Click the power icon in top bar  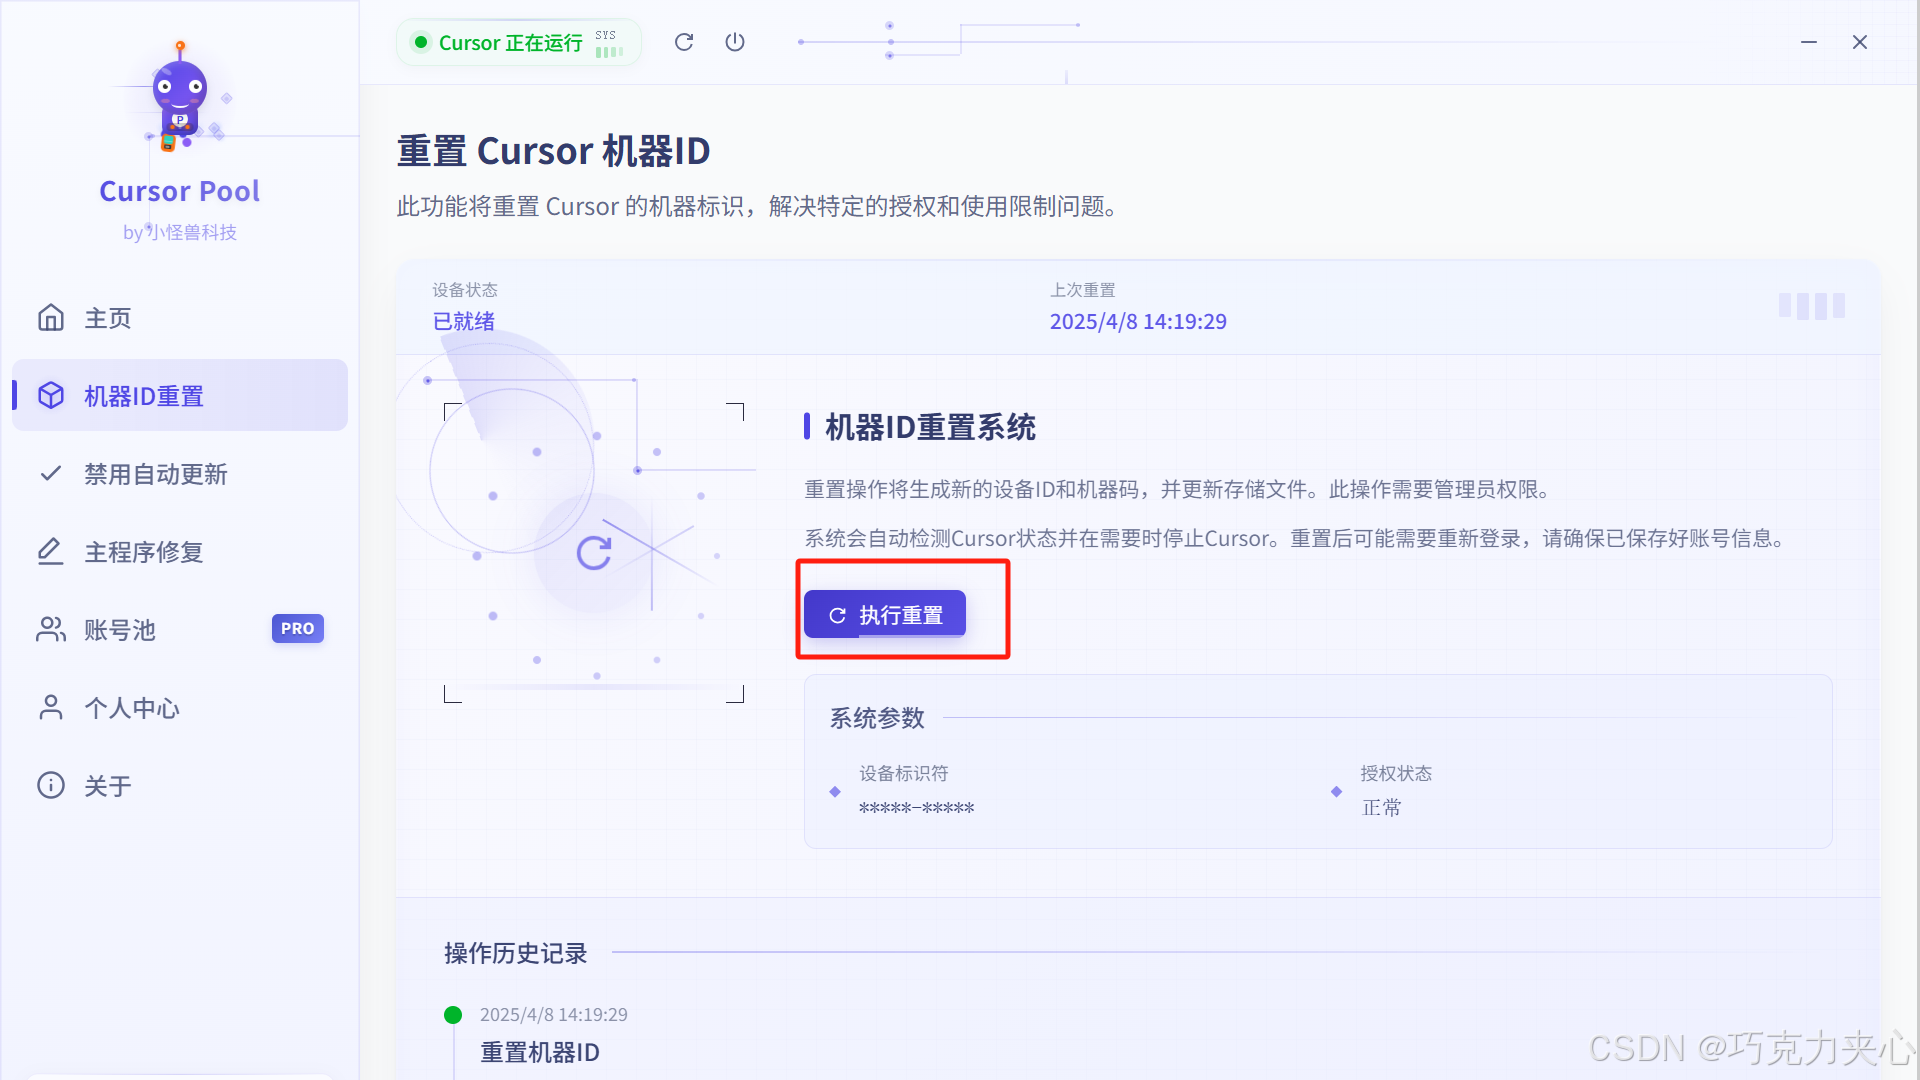pos(735,42)
